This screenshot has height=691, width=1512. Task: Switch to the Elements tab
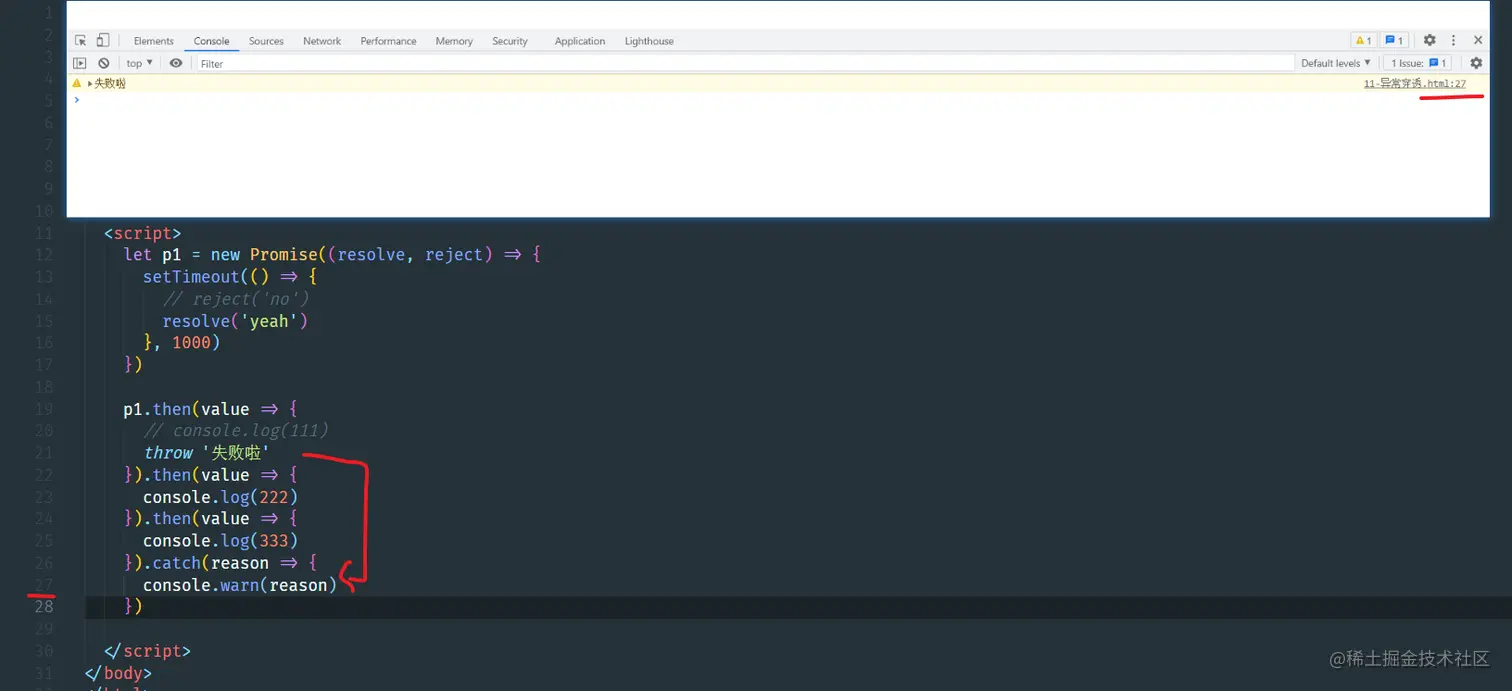(x=153, y=41)
